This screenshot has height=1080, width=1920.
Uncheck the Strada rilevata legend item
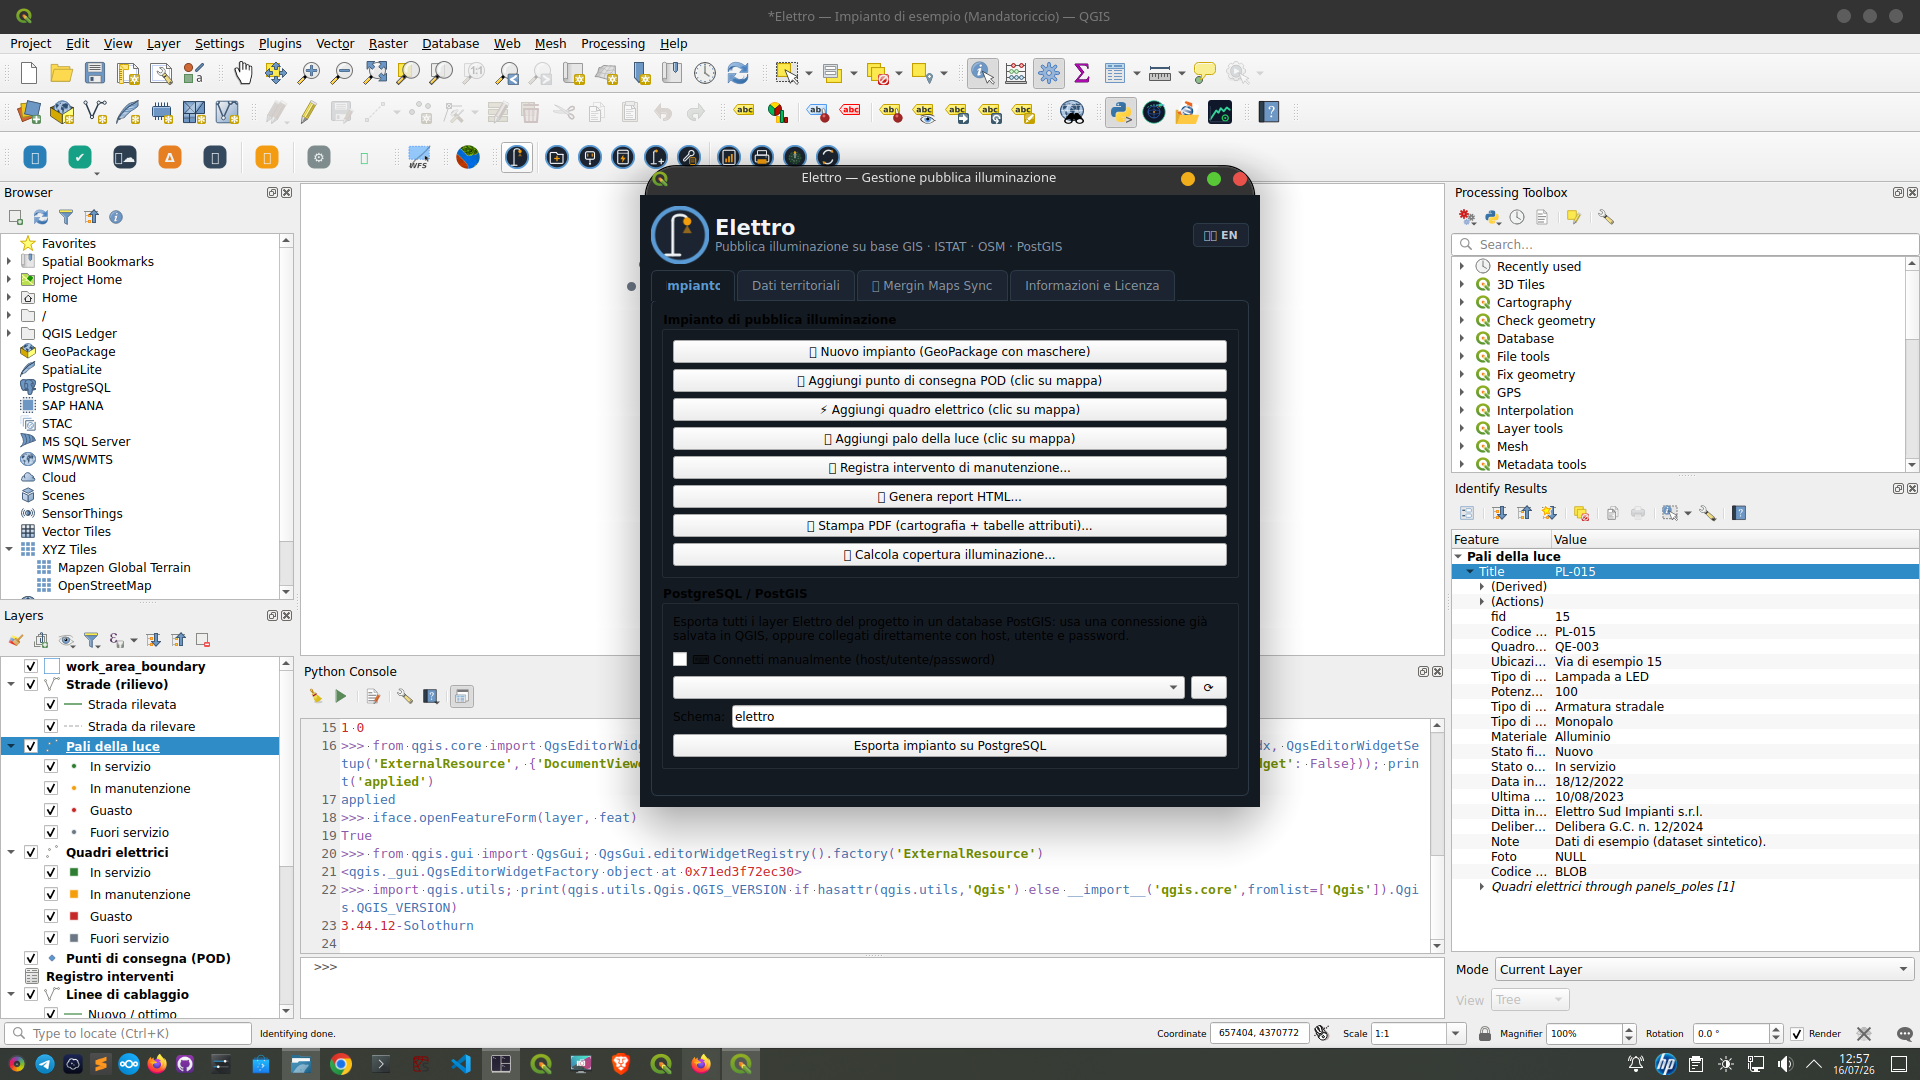pyautogui.click(x=51, y=704)
